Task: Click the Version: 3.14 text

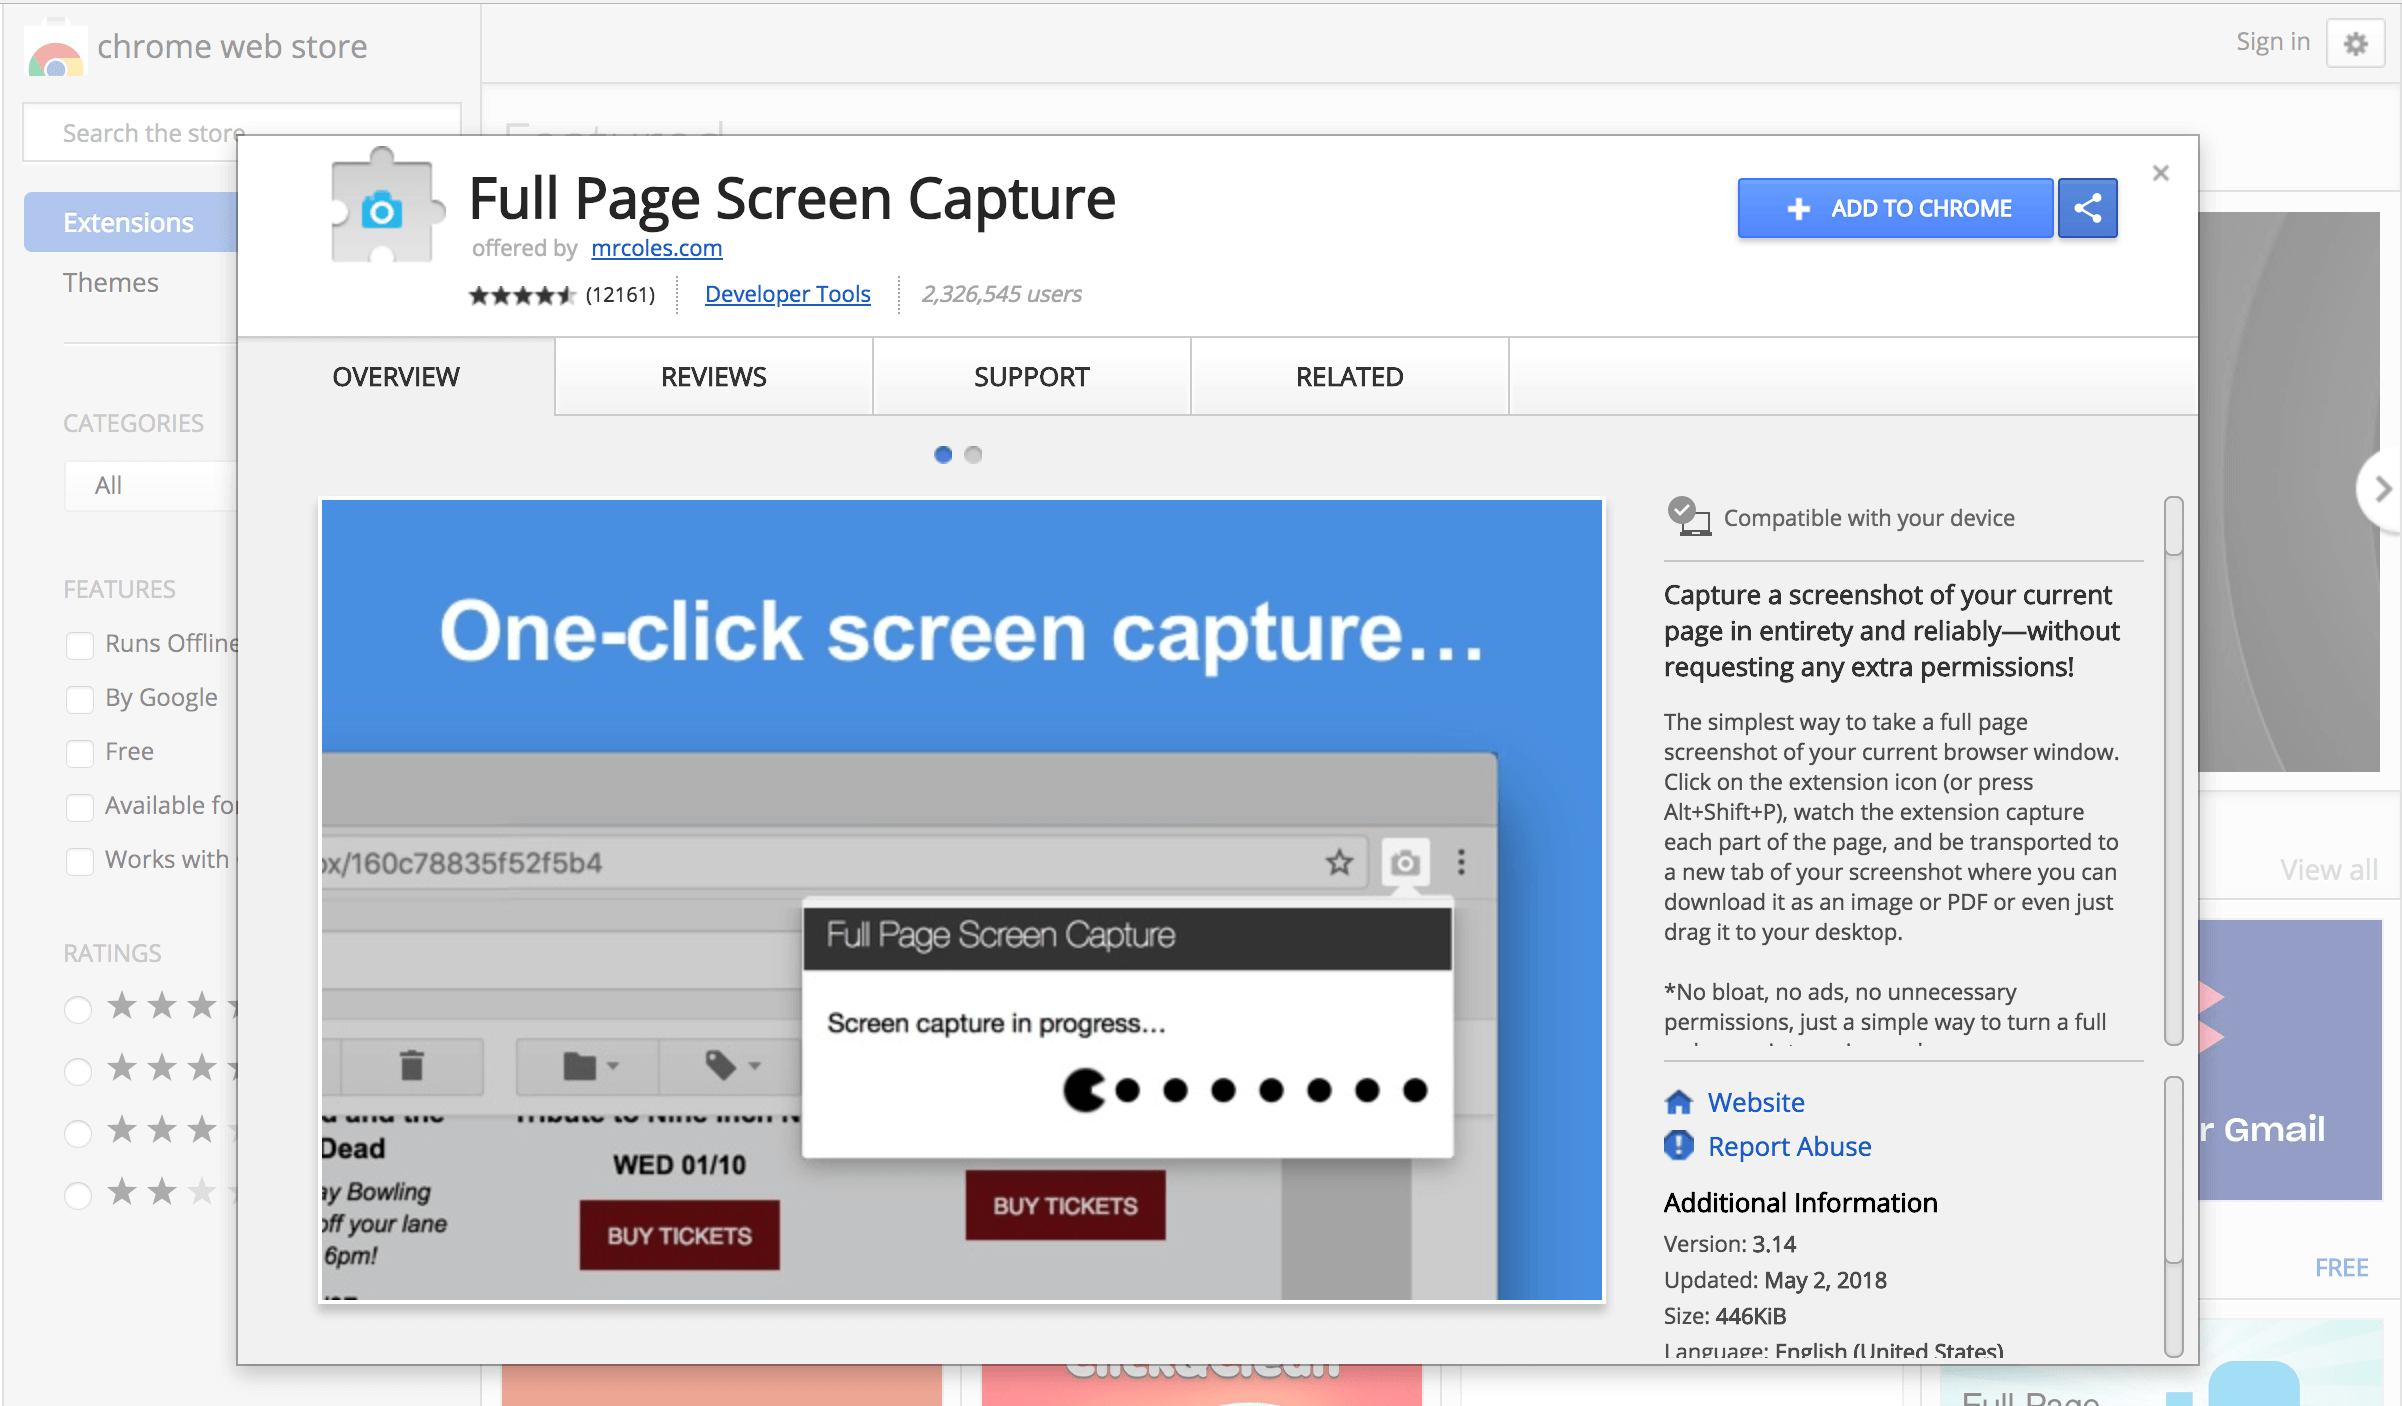Action: (1730, 1244)
